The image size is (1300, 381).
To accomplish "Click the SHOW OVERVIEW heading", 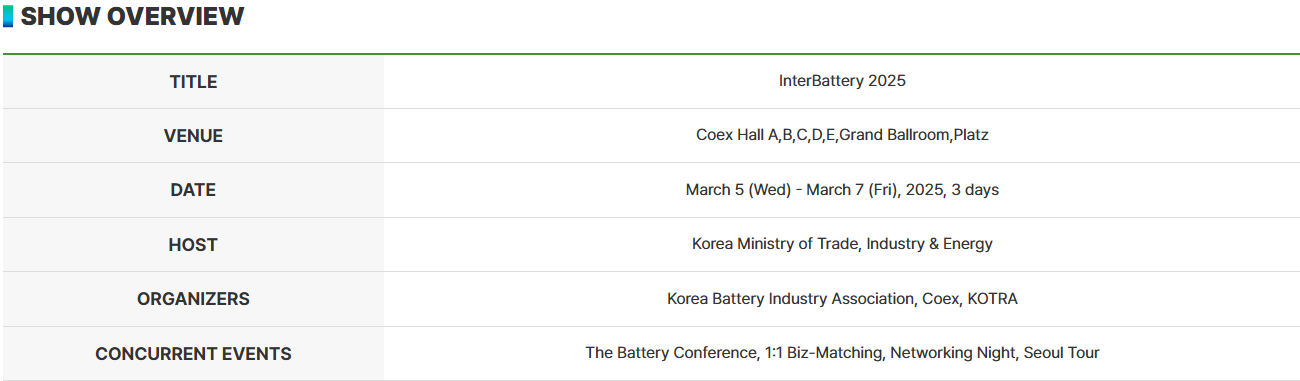I will 132,16.
